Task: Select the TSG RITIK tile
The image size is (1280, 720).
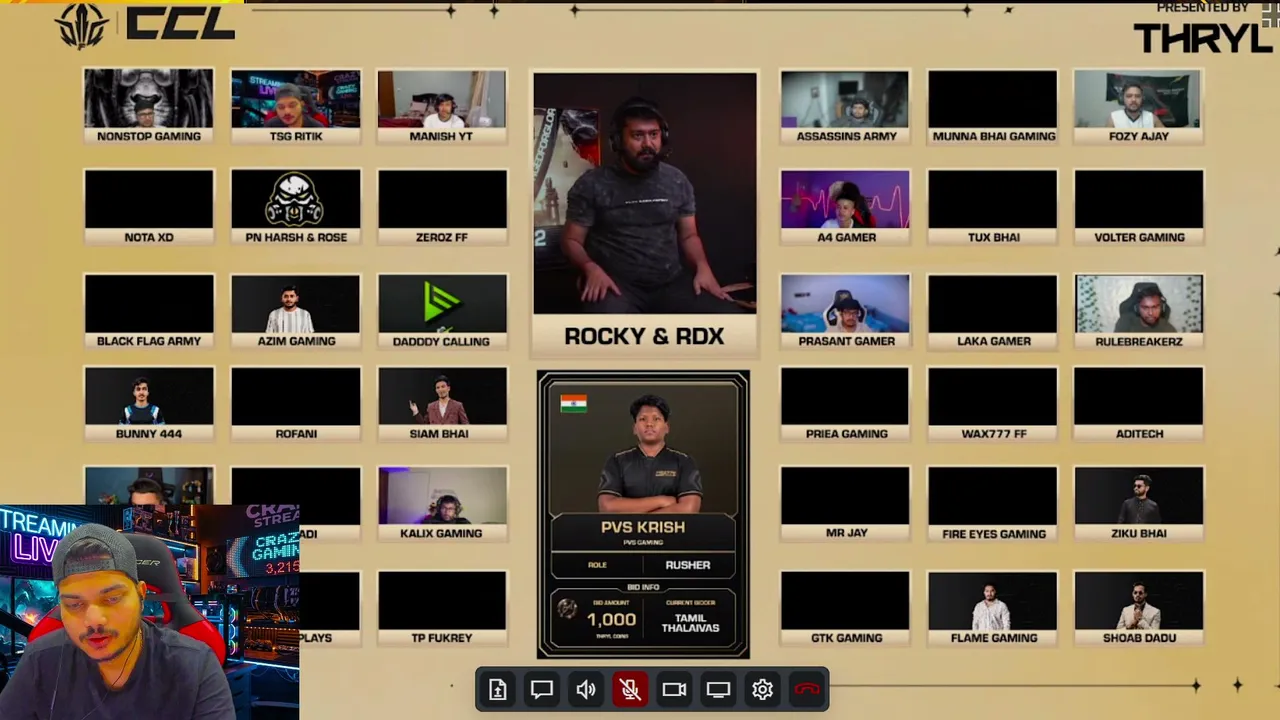Action: point(296,106)
